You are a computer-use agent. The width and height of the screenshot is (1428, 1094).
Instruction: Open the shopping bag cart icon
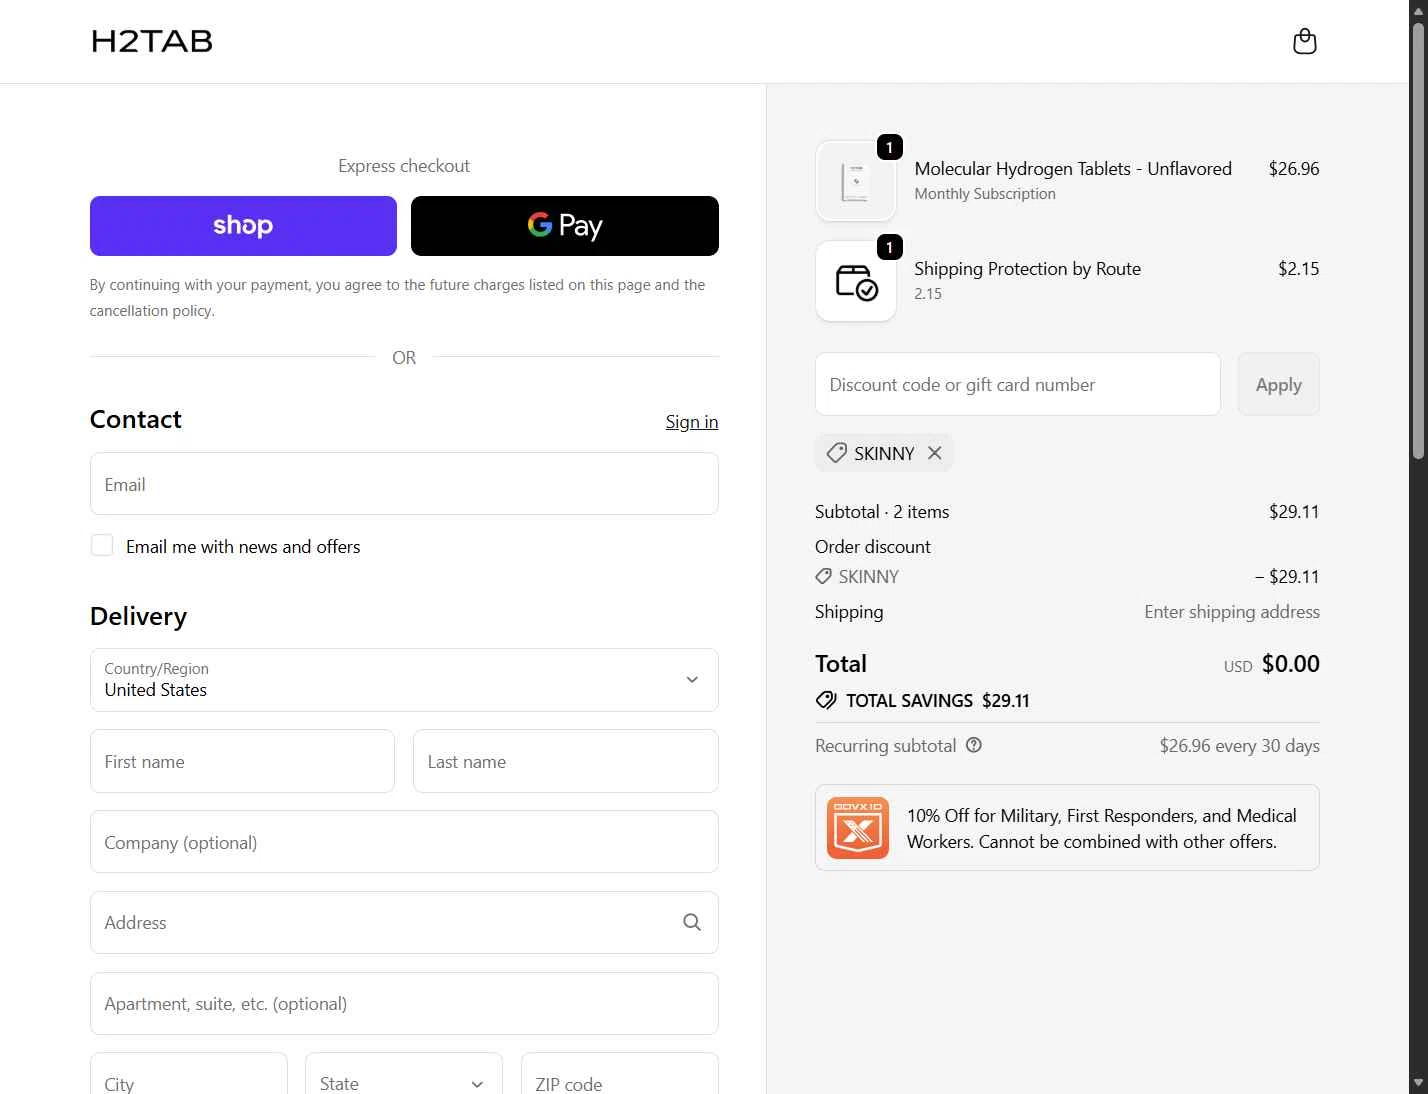1305,41
